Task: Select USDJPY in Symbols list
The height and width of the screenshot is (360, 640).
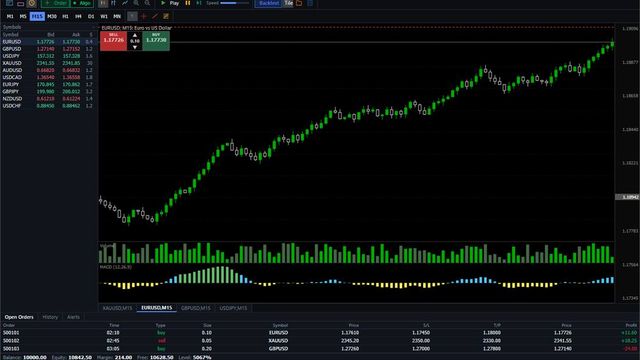Action: [49, 56]
